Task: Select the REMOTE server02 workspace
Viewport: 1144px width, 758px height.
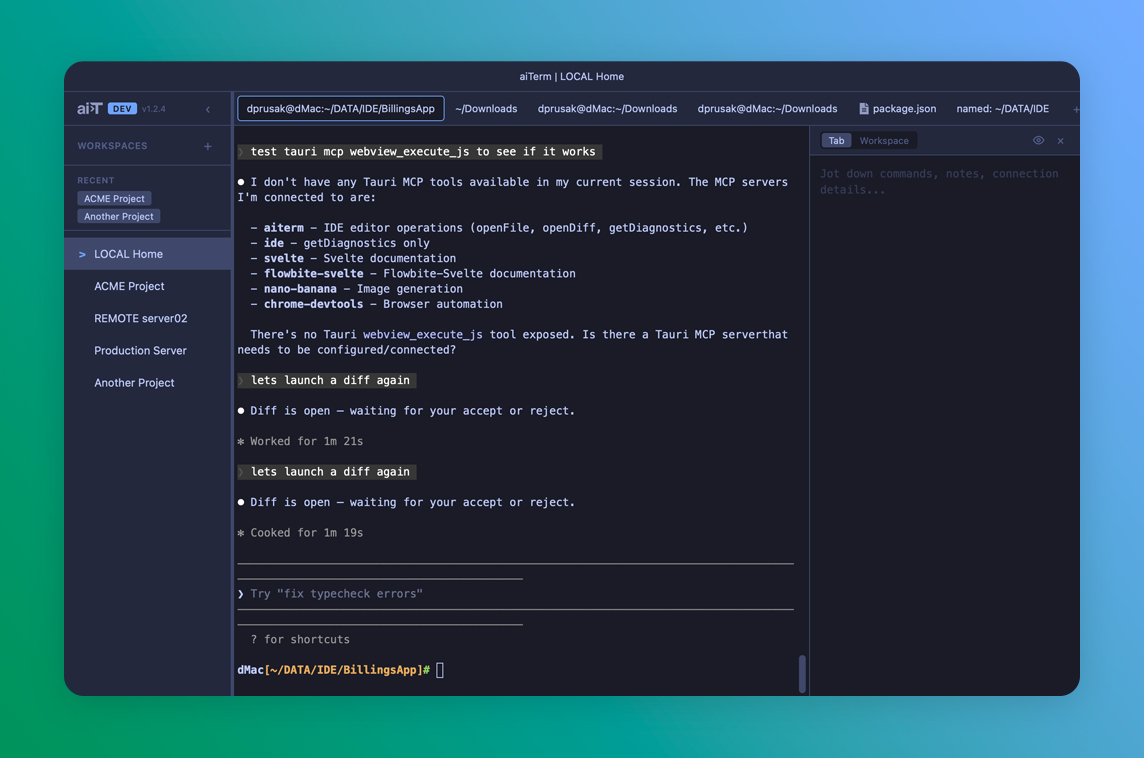Action: [x=140, y=319]
